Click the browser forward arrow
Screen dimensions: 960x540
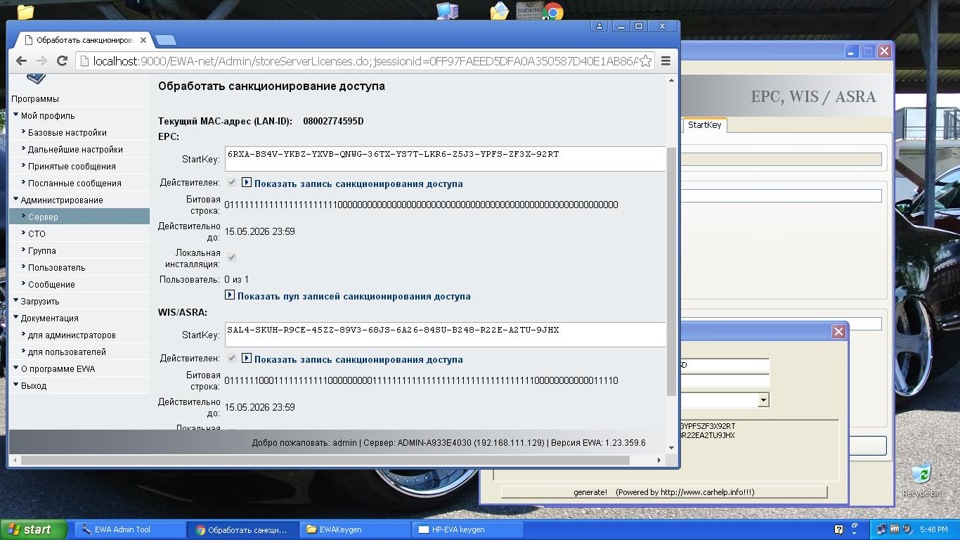(42, 61)
